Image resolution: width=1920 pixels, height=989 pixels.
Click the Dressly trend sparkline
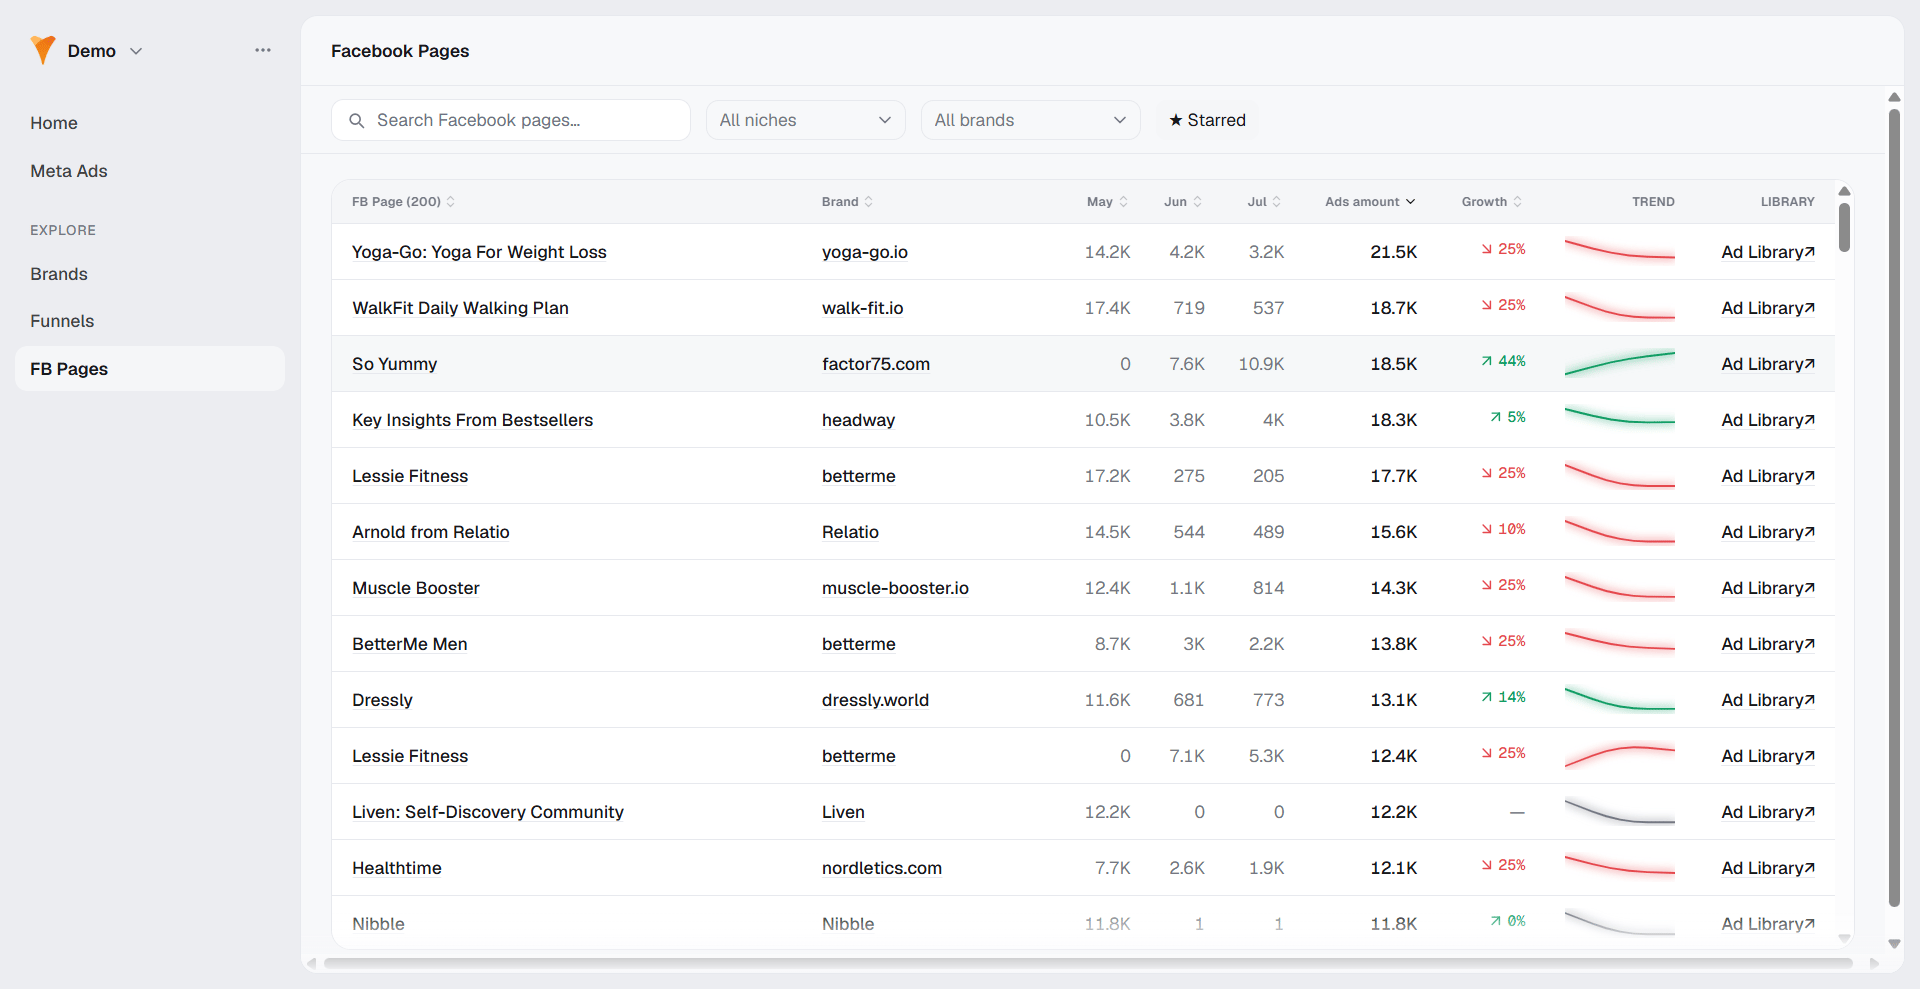(x=1619, y=699)
